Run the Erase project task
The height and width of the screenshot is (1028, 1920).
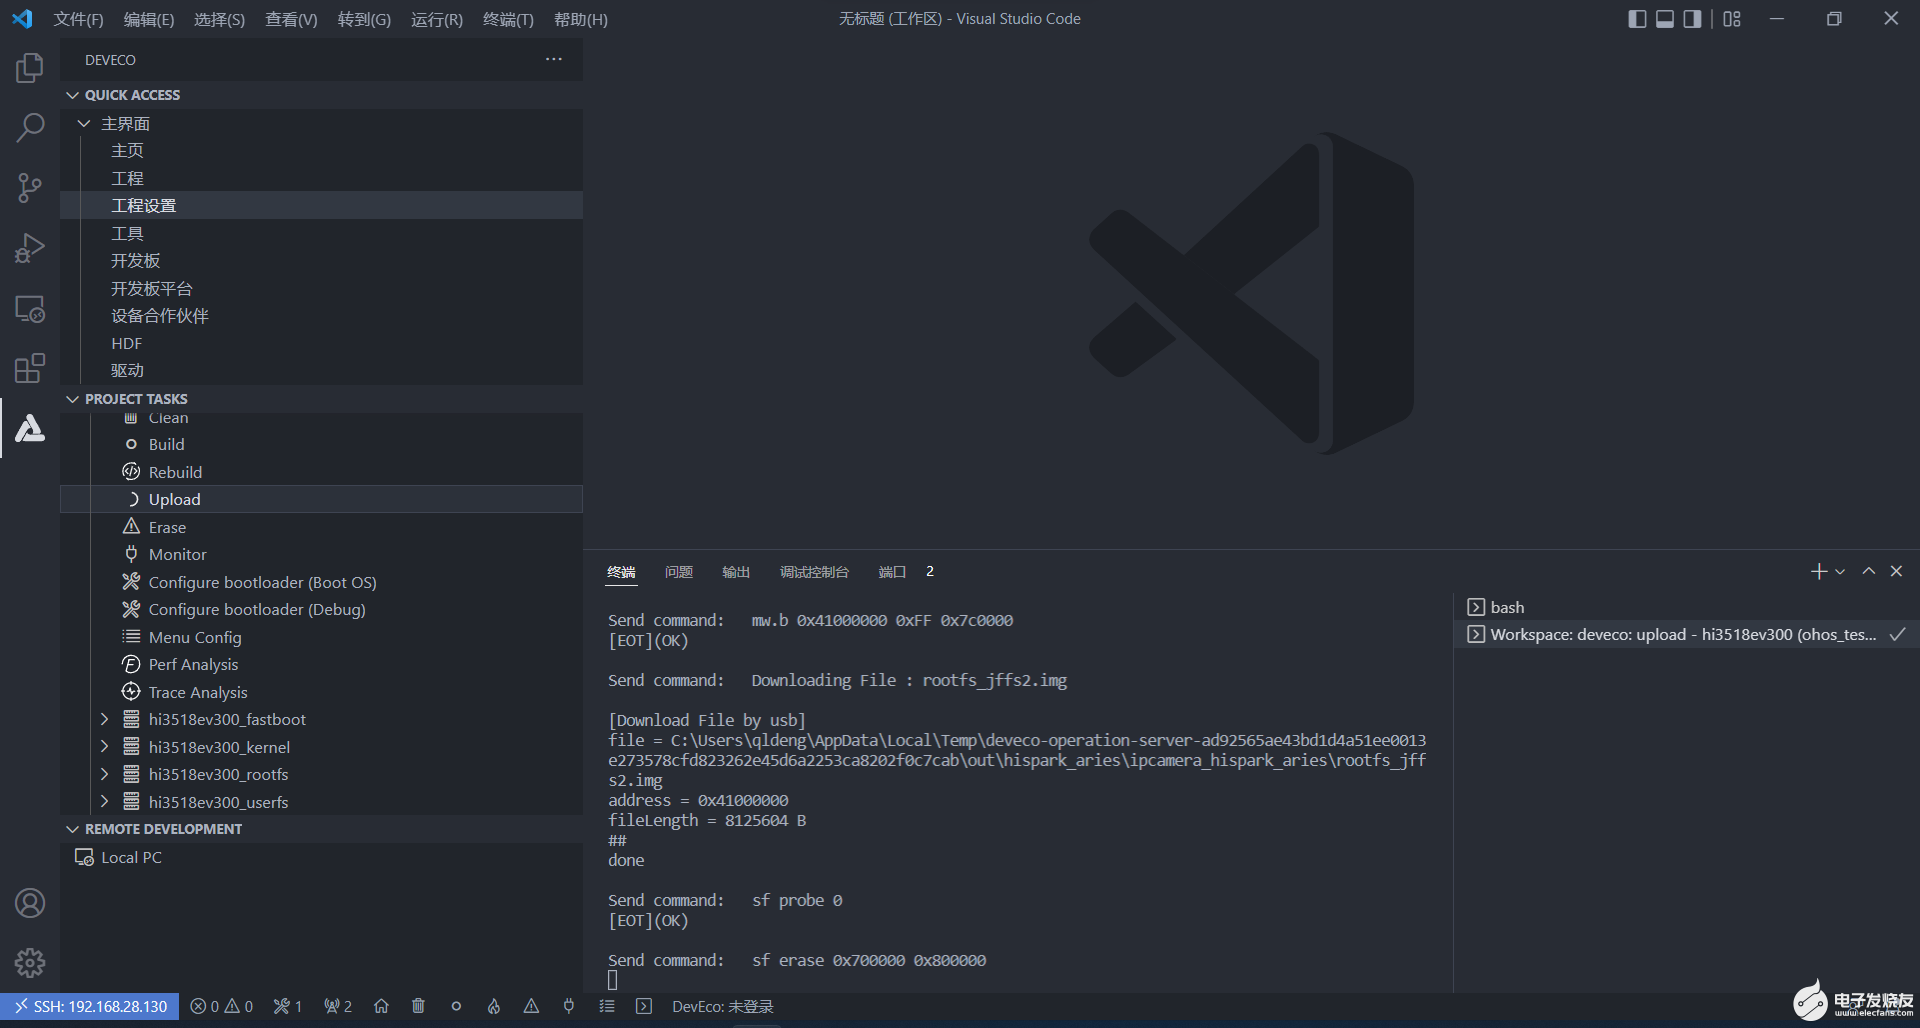tap(321, 527)
